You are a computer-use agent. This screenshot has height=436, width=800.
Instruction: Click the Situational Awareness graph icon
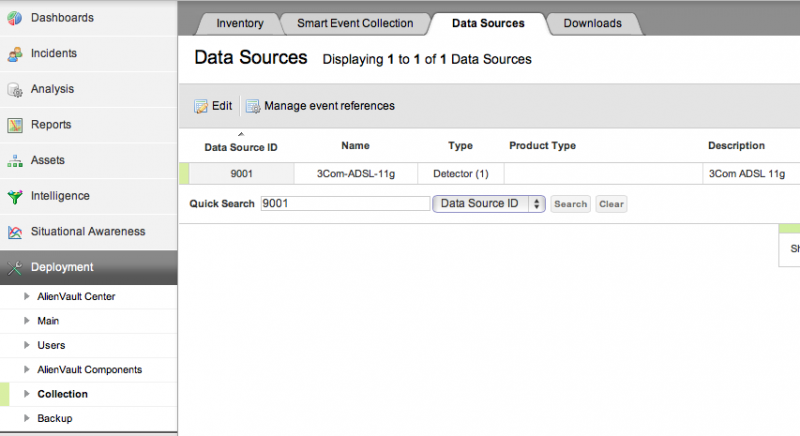tap(15, 232)
